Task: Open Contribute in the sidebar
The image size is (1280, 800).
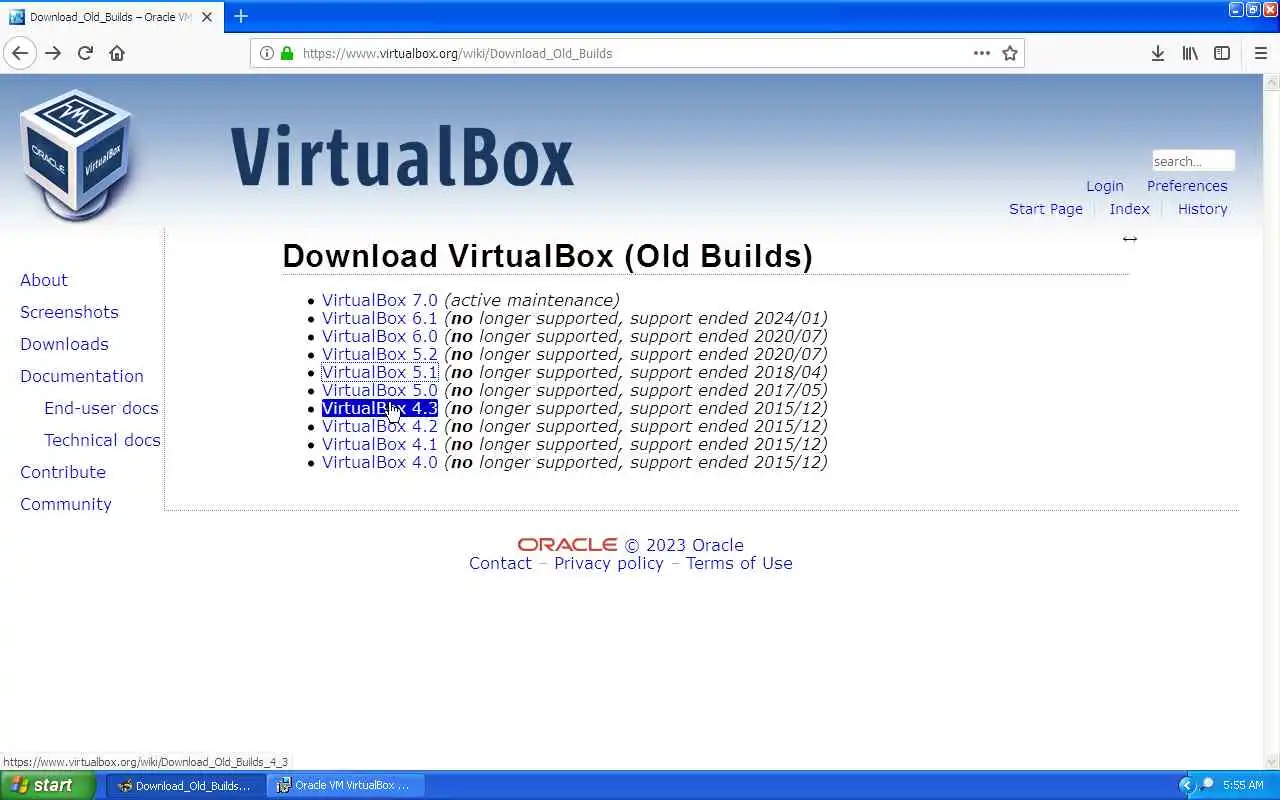Action: click(63, 472)
